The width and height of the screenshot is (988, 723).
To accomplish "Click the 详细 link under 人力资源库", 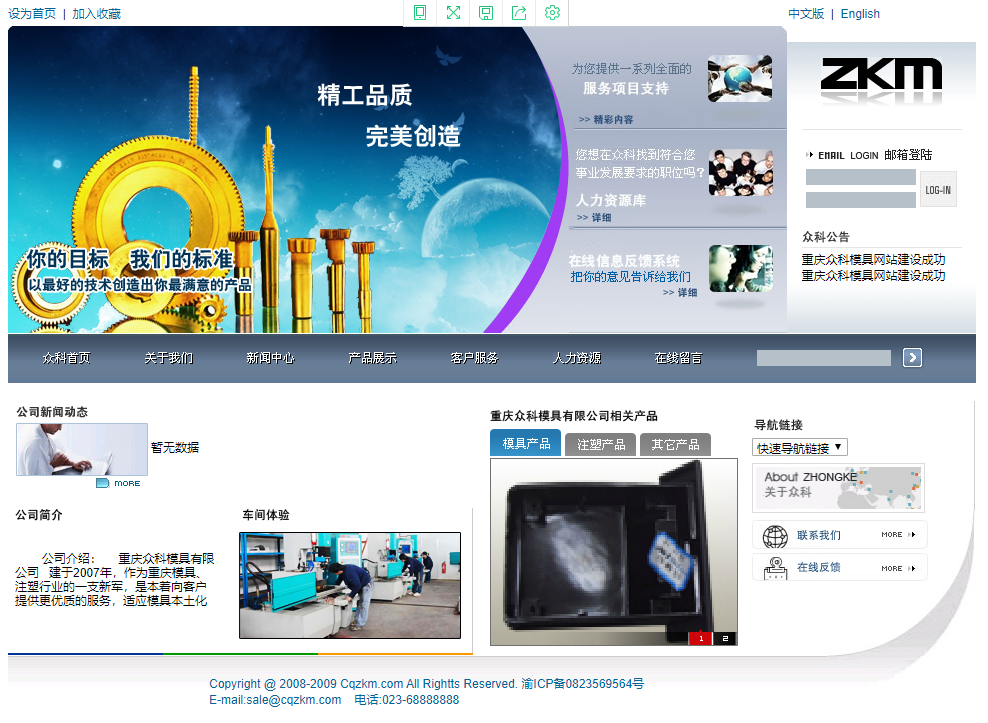I will coord(594,217).
